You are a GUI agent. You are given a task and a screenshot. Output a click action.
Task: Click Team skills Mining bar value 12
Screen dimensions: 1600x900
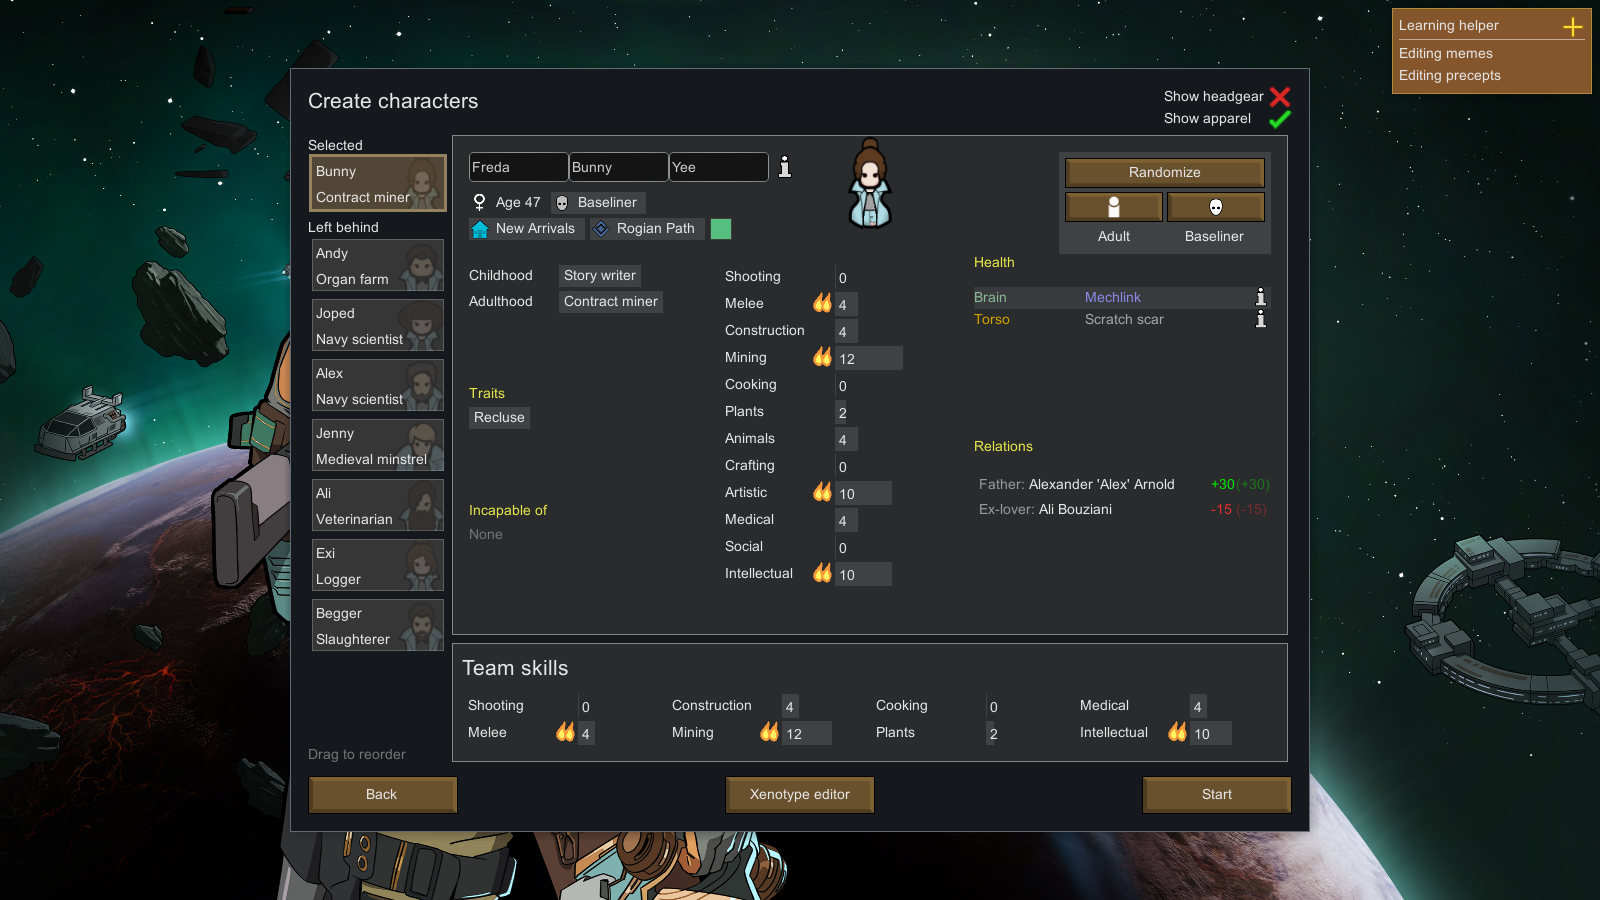[807, 734]
